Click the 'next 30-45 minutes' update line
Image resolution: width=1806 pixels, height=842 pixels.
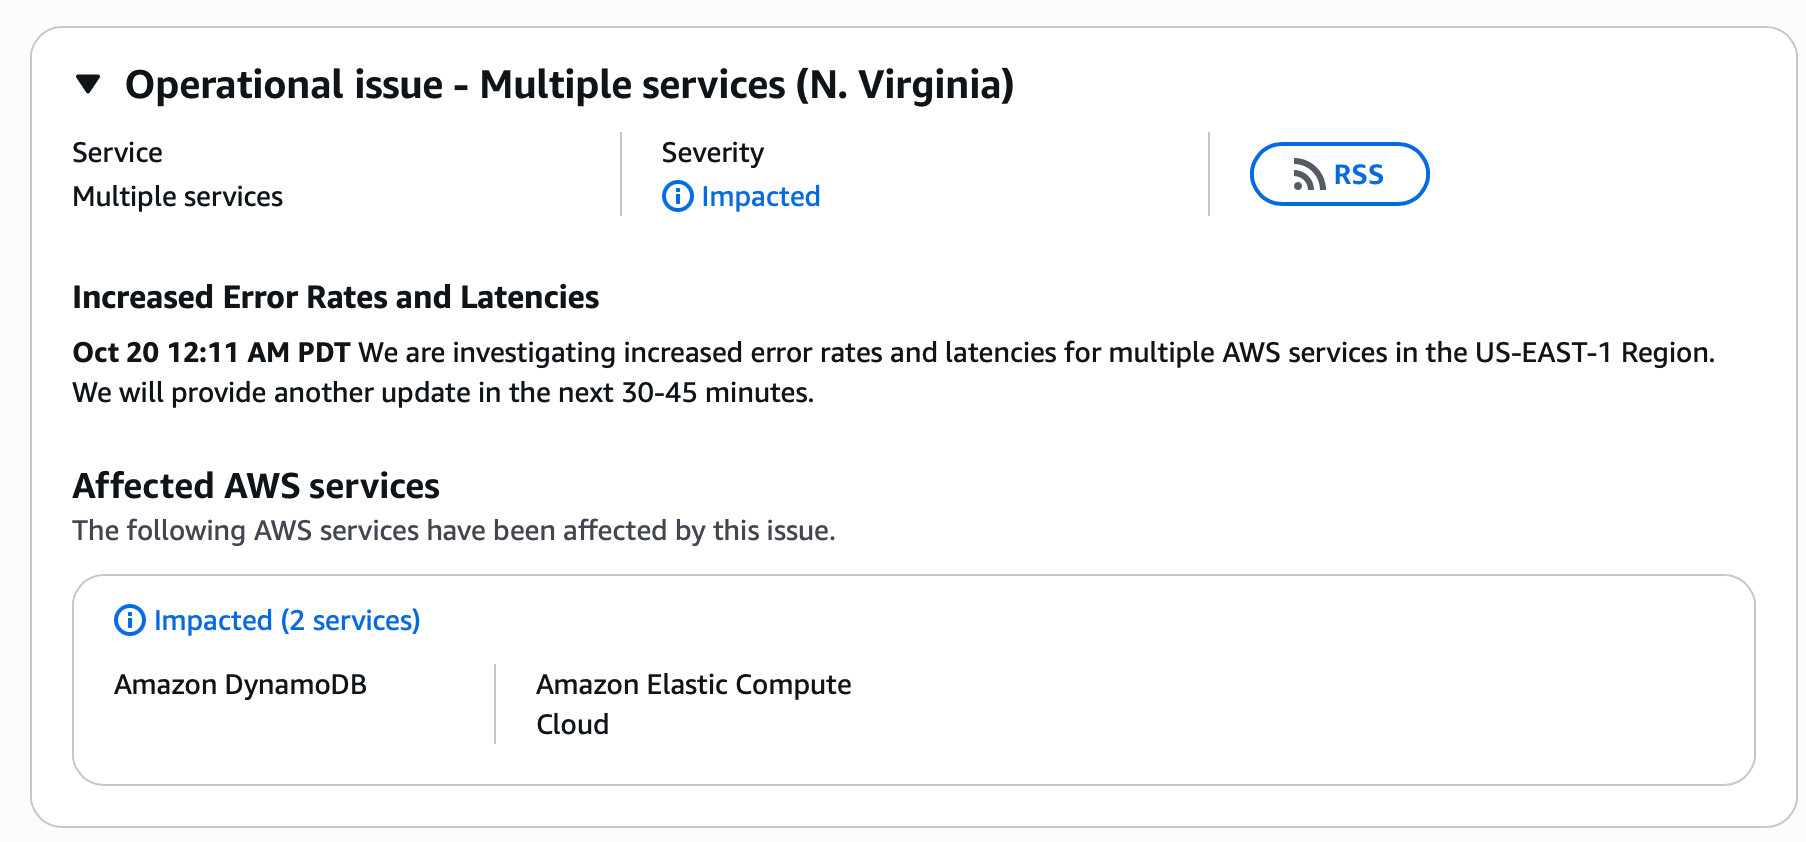coord(443,393)
